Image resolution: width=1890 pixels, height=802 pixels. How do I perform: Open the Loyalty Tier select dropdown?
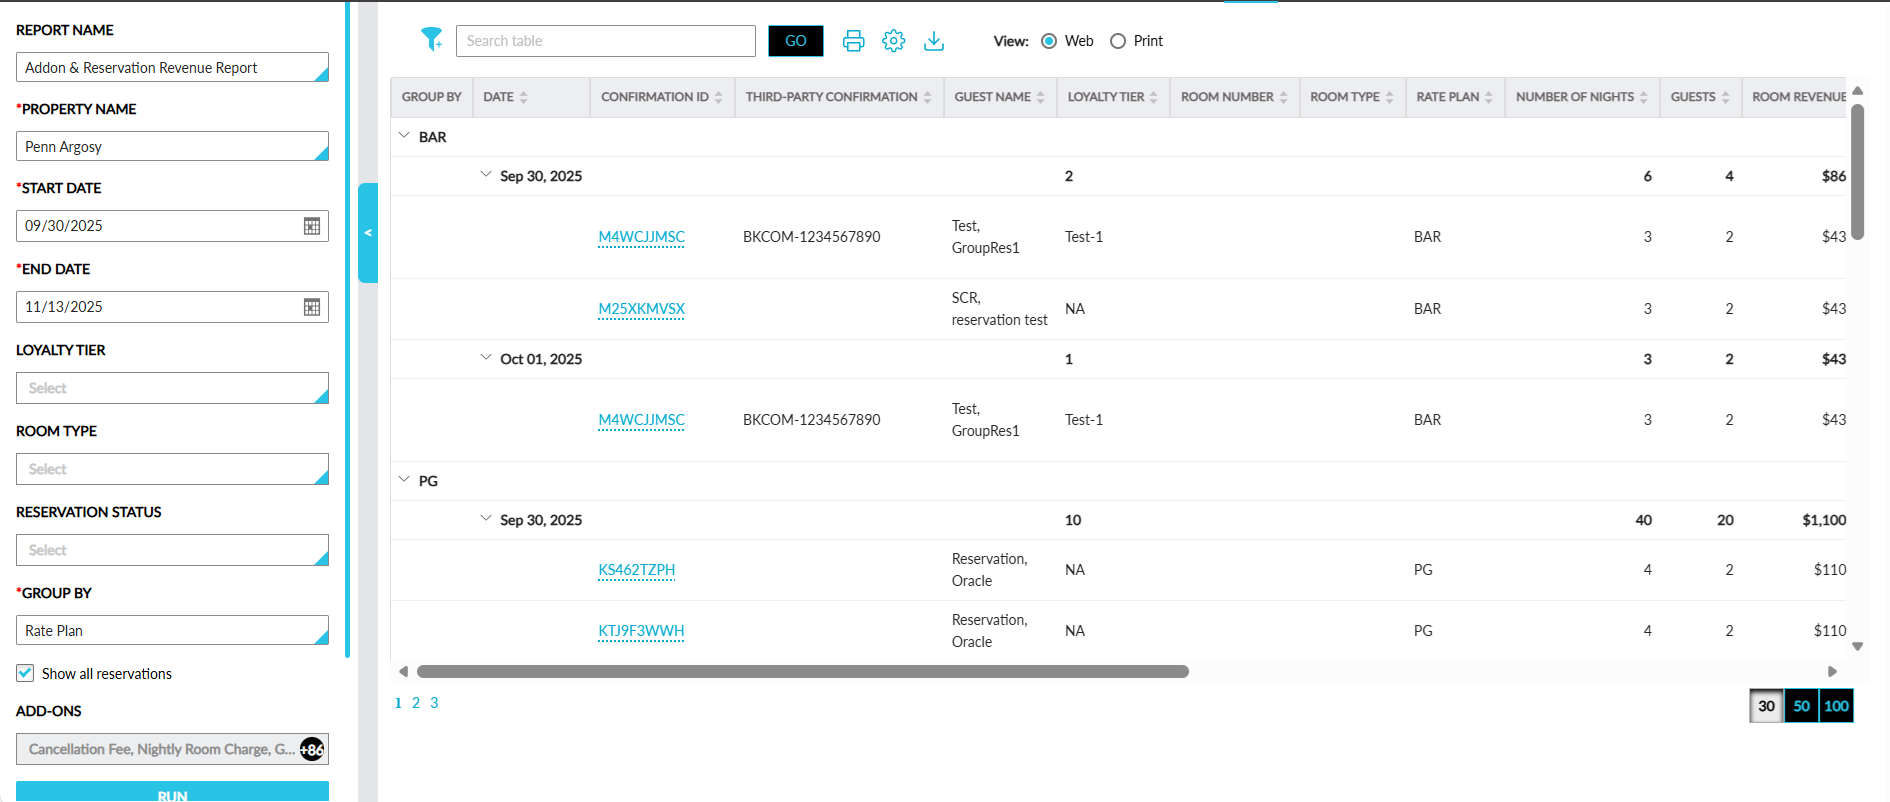point(172,388)
